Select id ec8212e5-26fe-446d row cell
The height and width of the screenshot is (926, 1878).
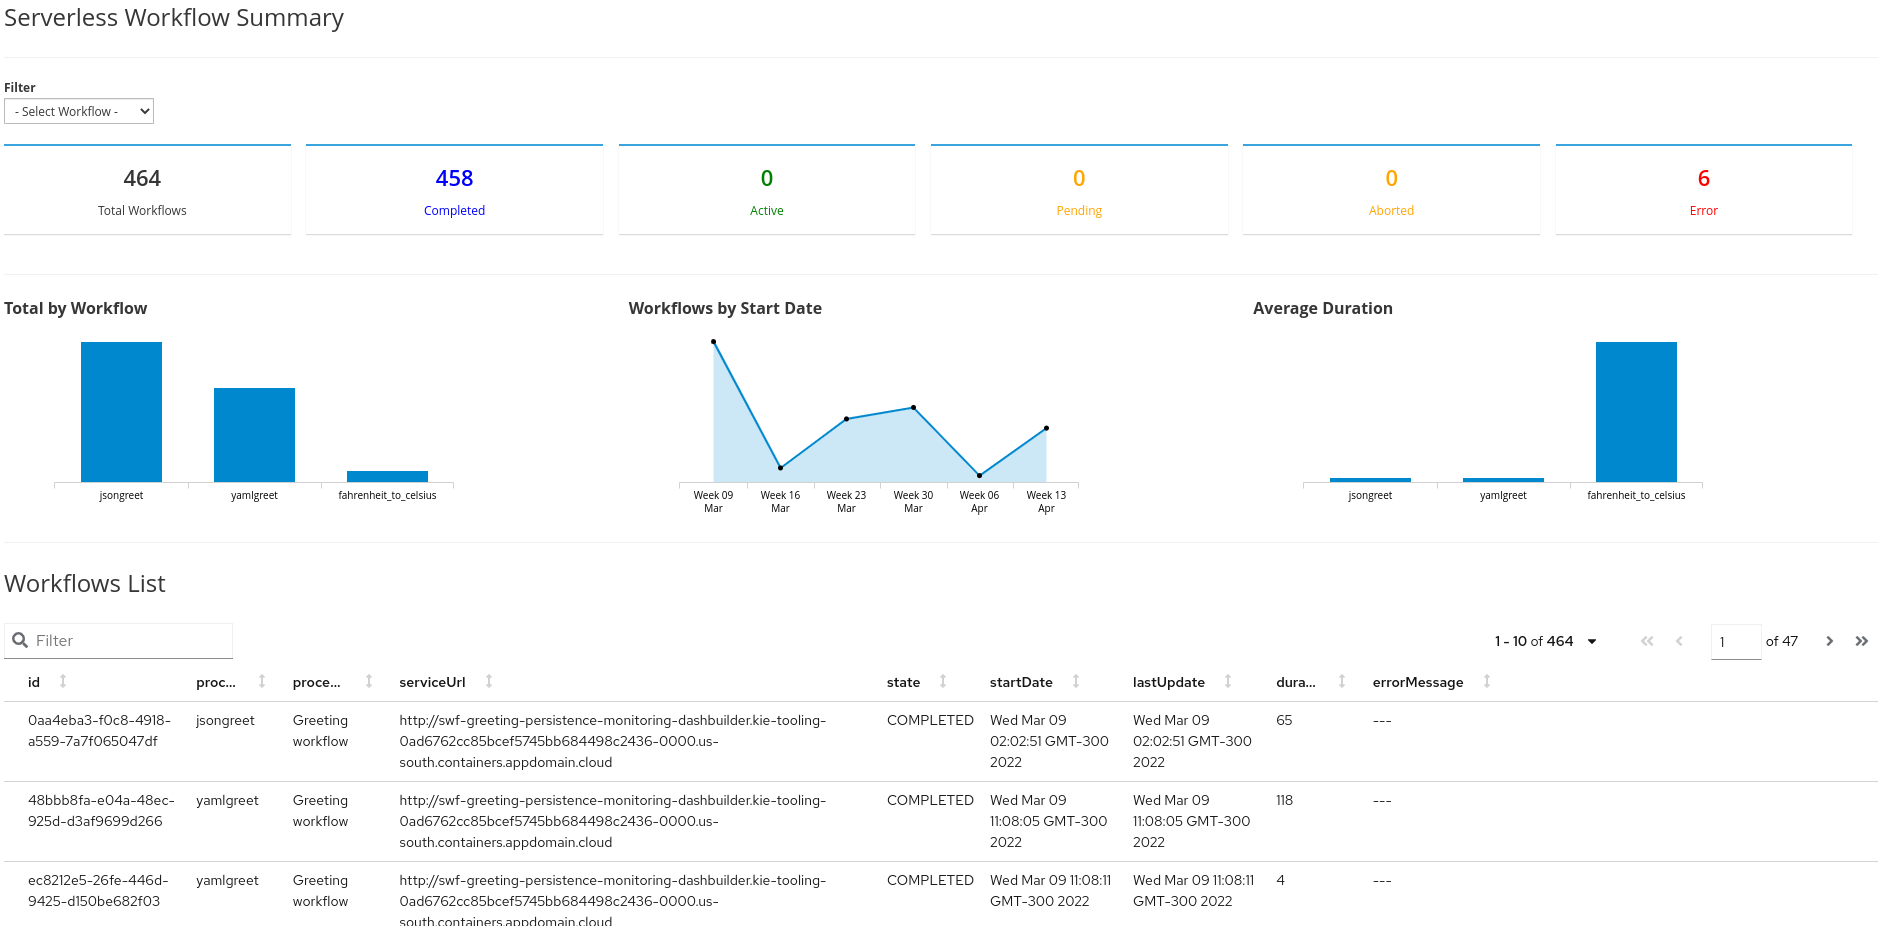coord(98,891)
